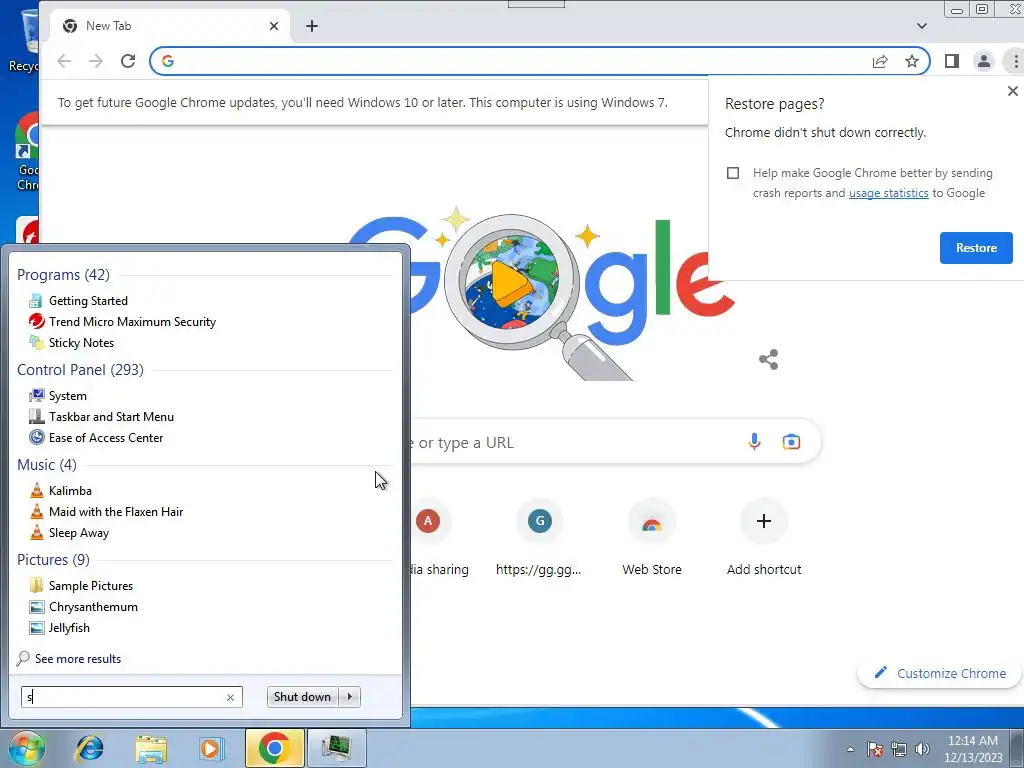Open the tab search chevron dropdown
This screenshot has width=1024, height=768.
pyautogui.click(x=921, y=26)
